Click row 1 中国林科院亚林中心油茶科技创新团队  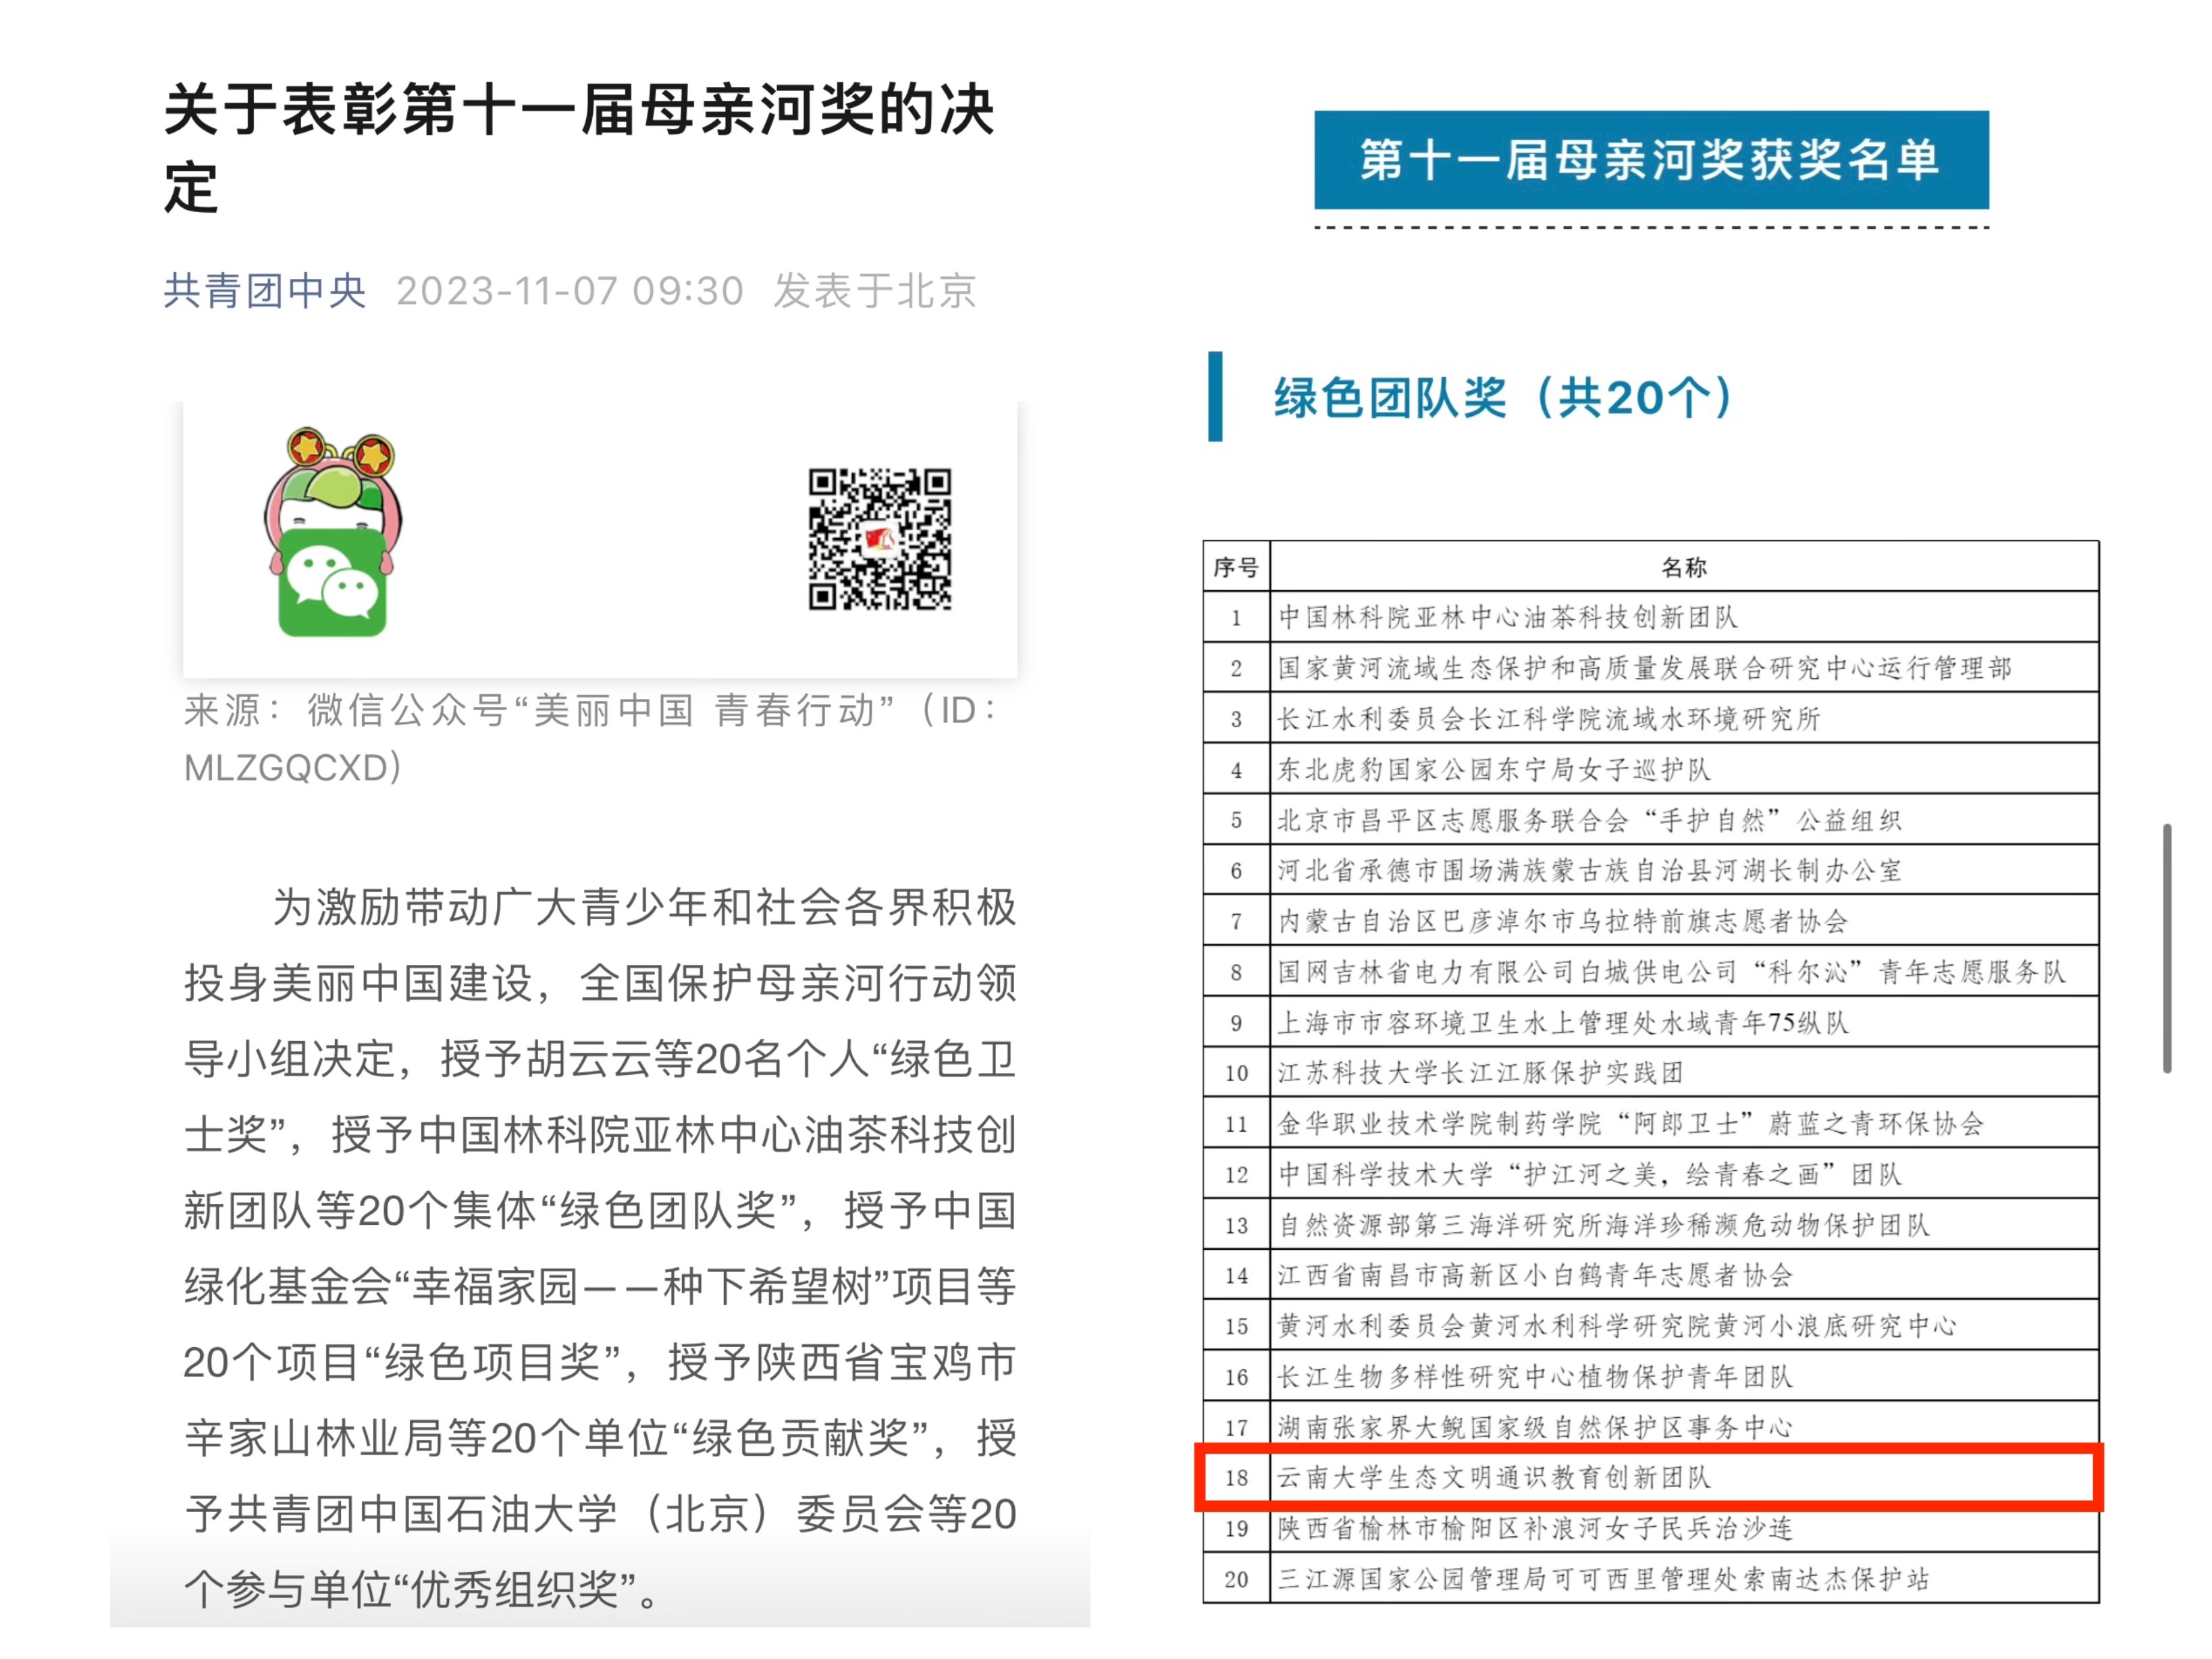pos(1508,617)
